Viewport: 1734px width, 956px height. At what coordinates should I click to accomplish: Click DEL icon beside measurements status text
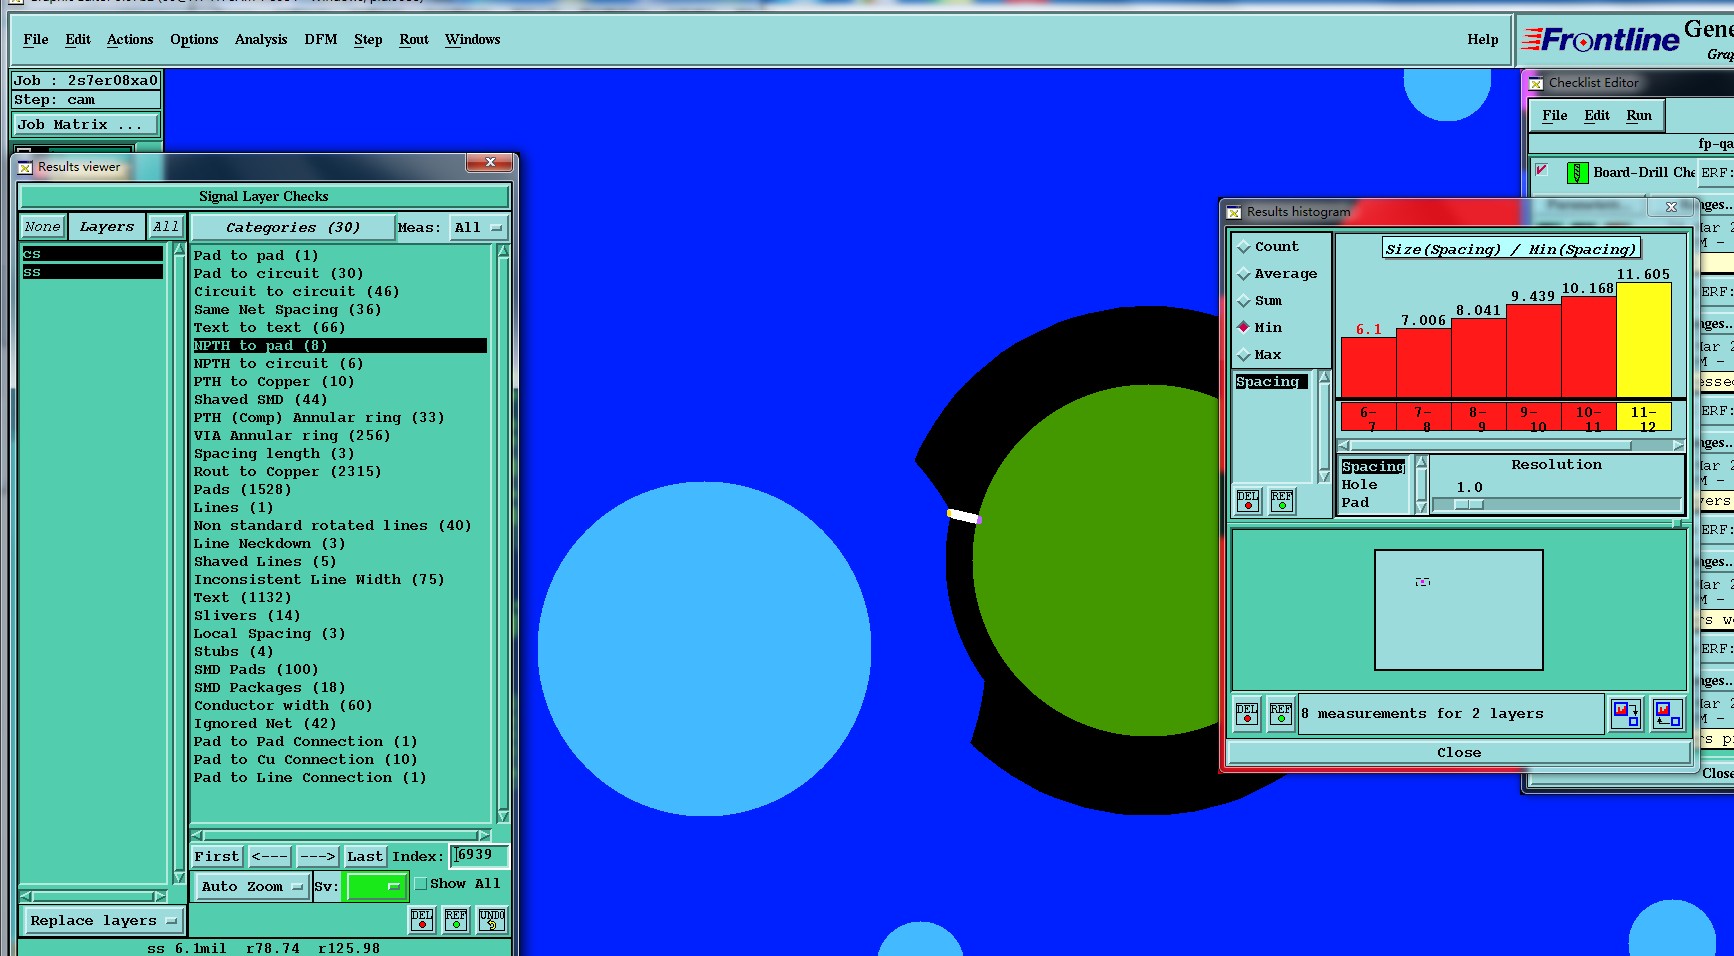(x=1247, y=714)
